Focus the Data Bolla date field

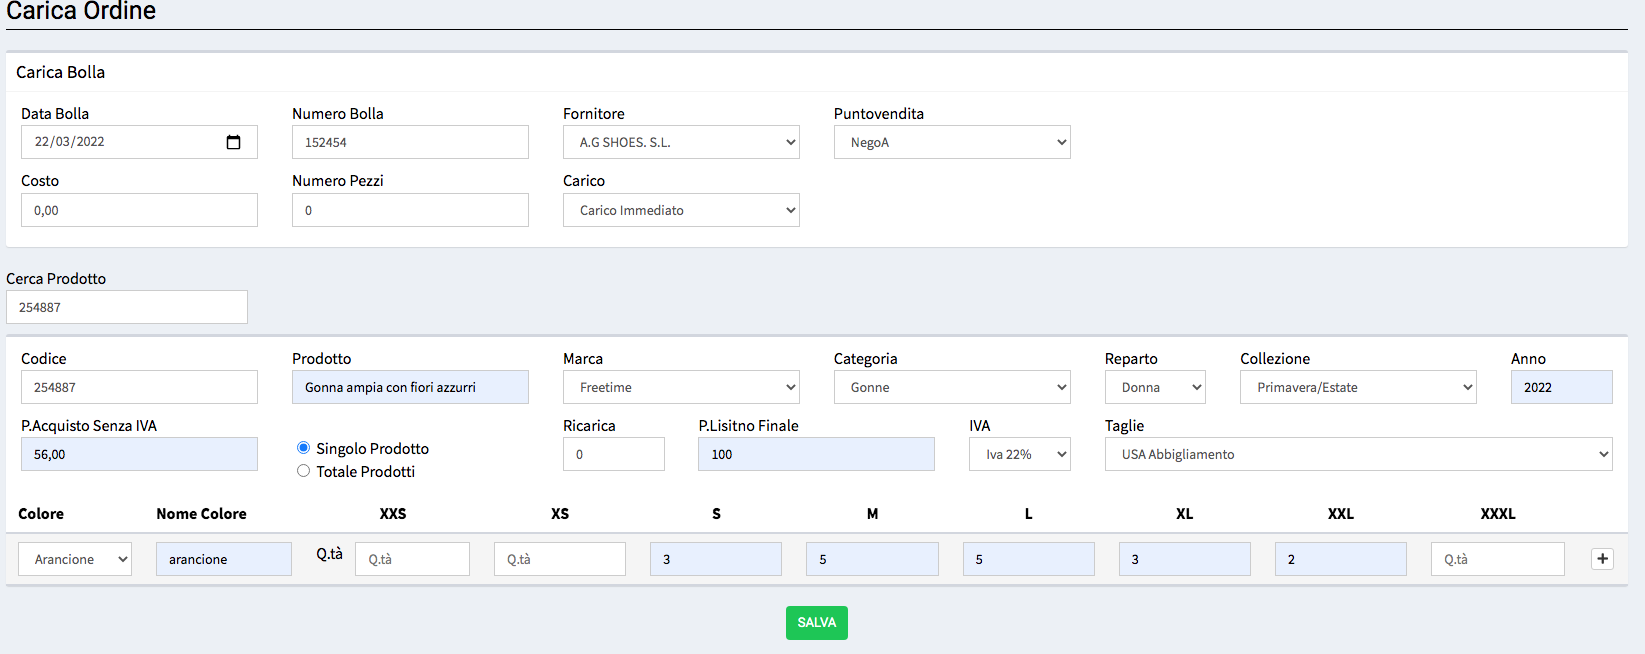click(139, 142)
